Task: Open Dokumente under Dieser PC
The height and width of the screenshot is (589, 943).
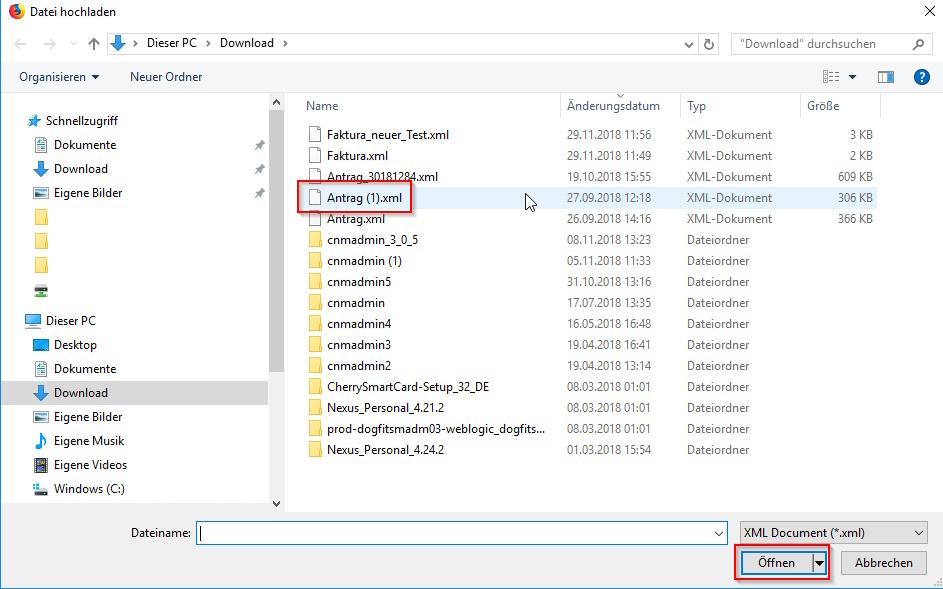Action: coord(85,369)
